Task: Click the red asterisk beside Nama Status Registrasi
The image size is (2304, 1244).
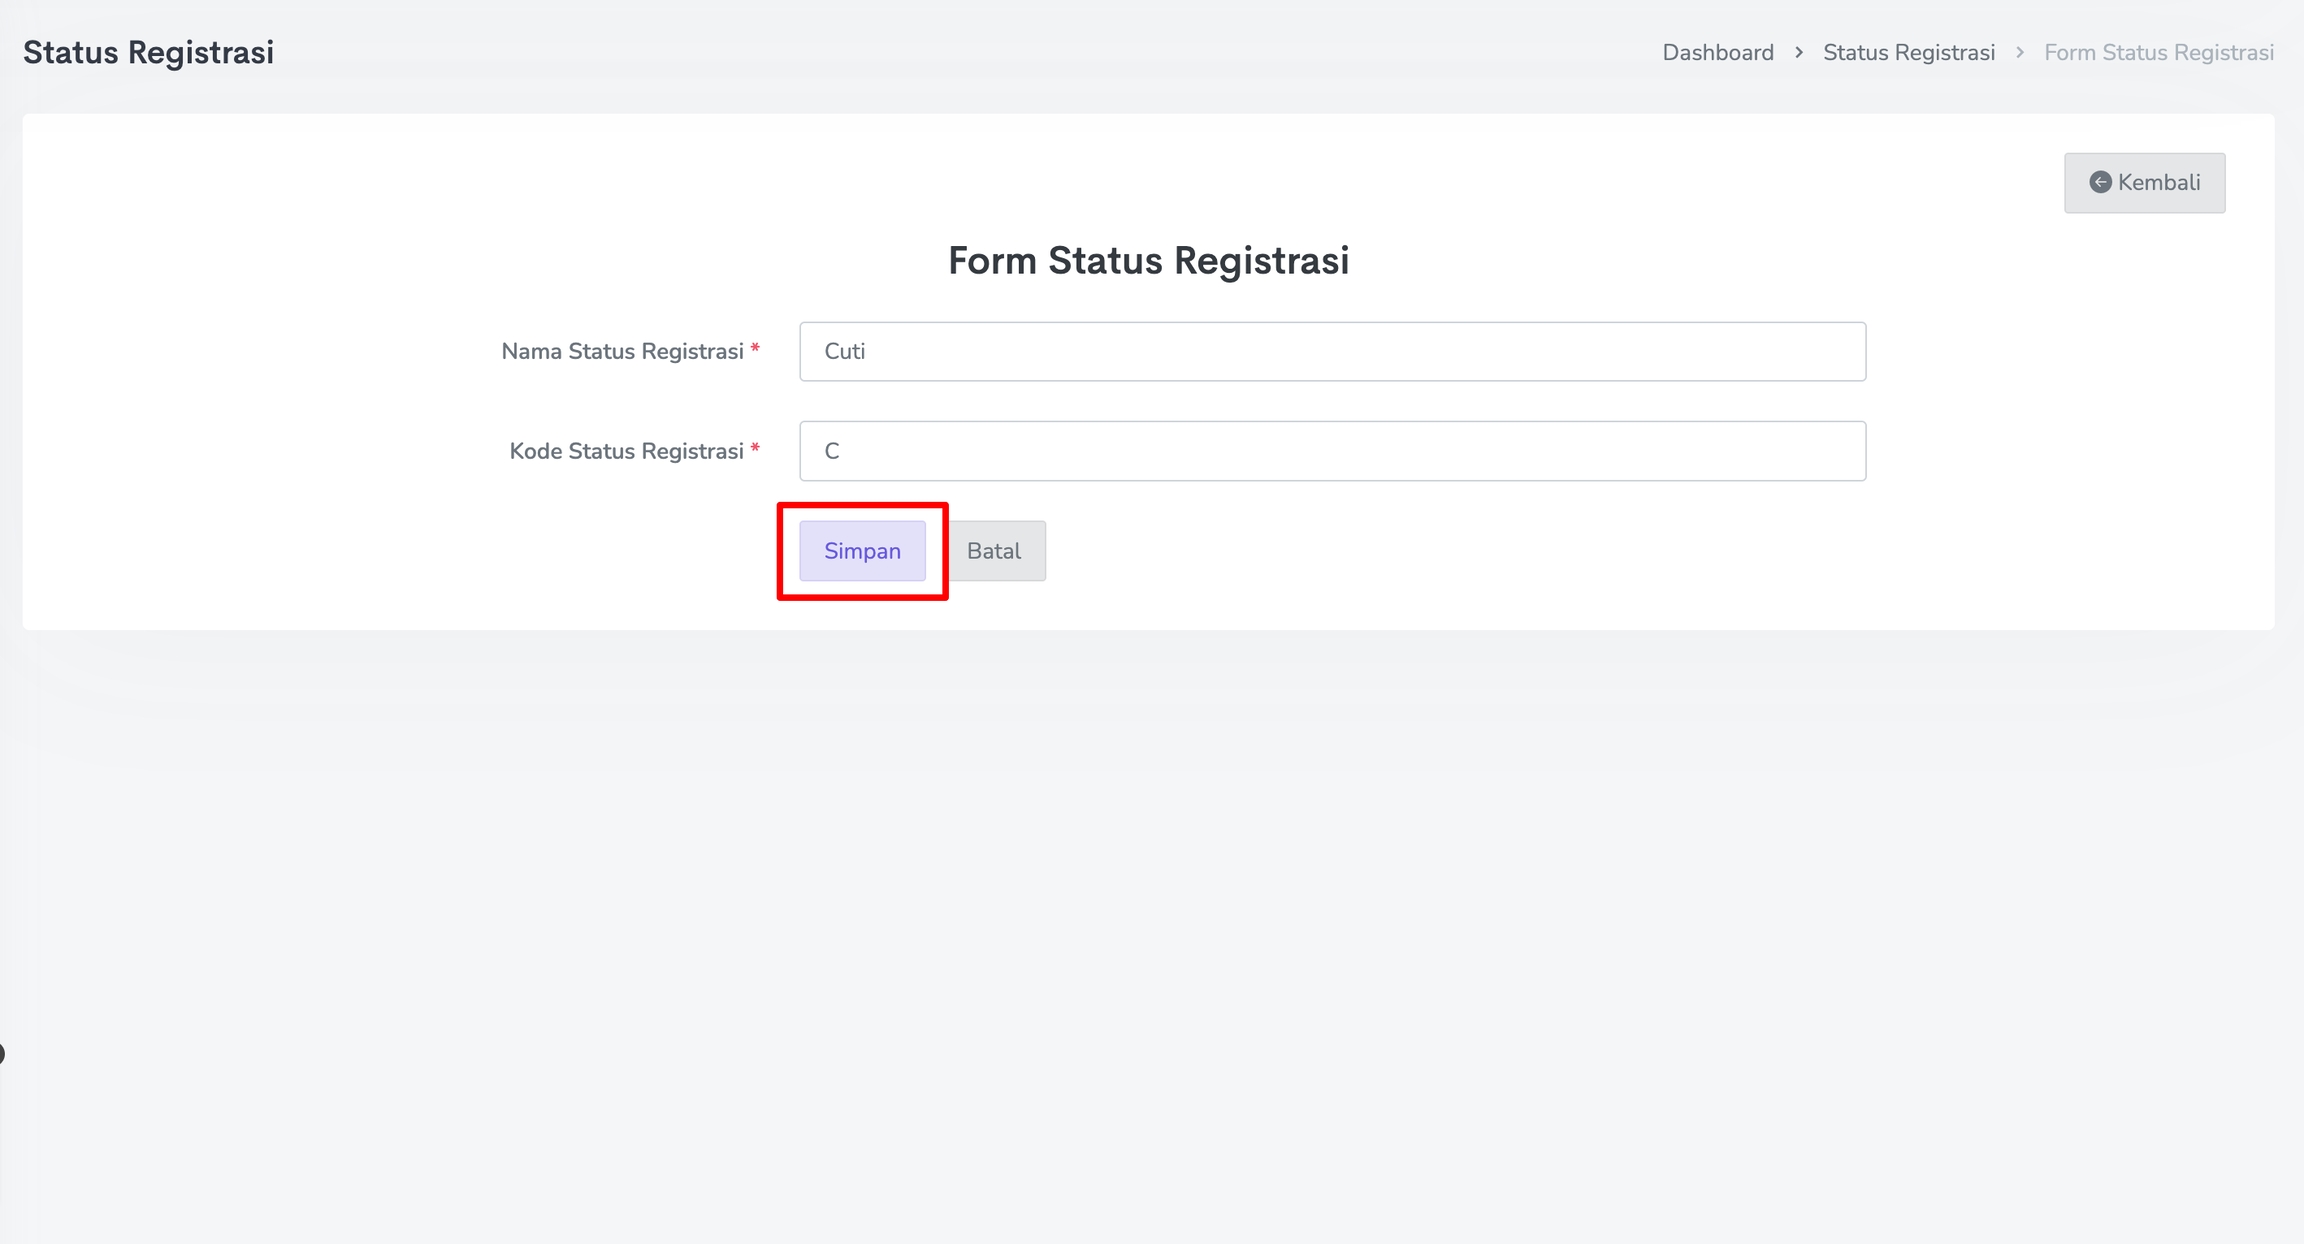Action: tap(755, 349)
